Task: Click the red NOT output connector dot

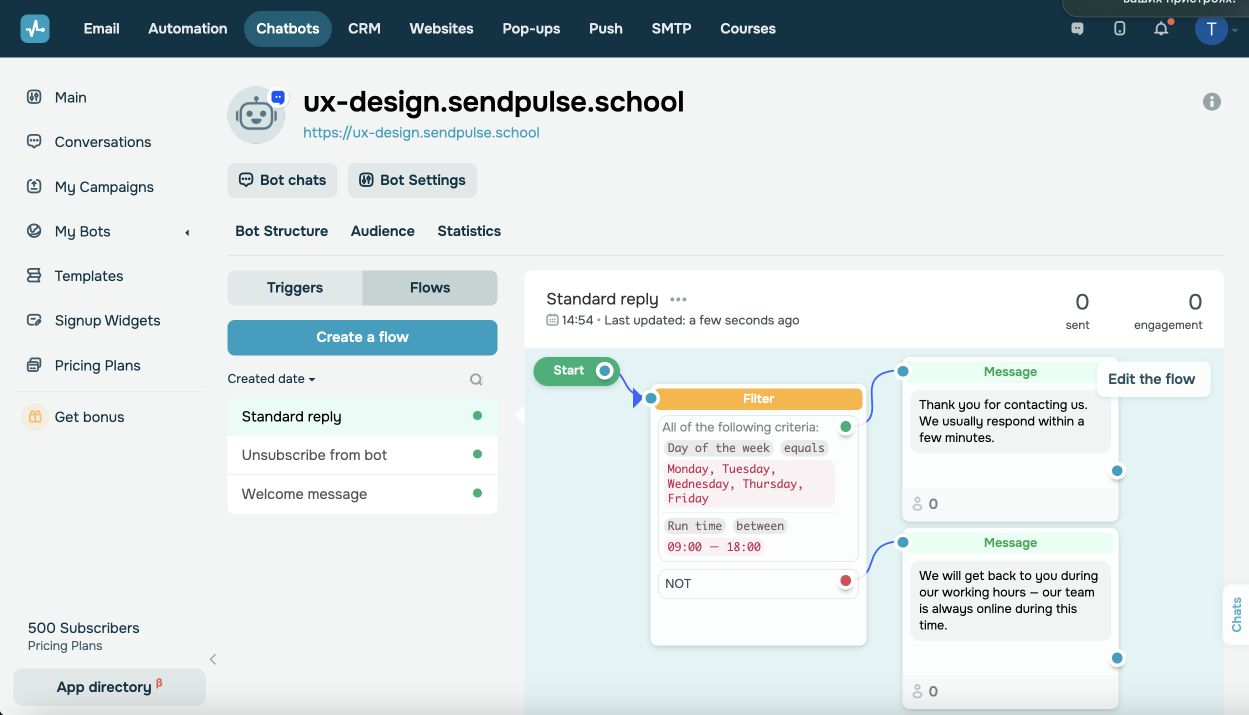Action: click(x=846, y=581)
